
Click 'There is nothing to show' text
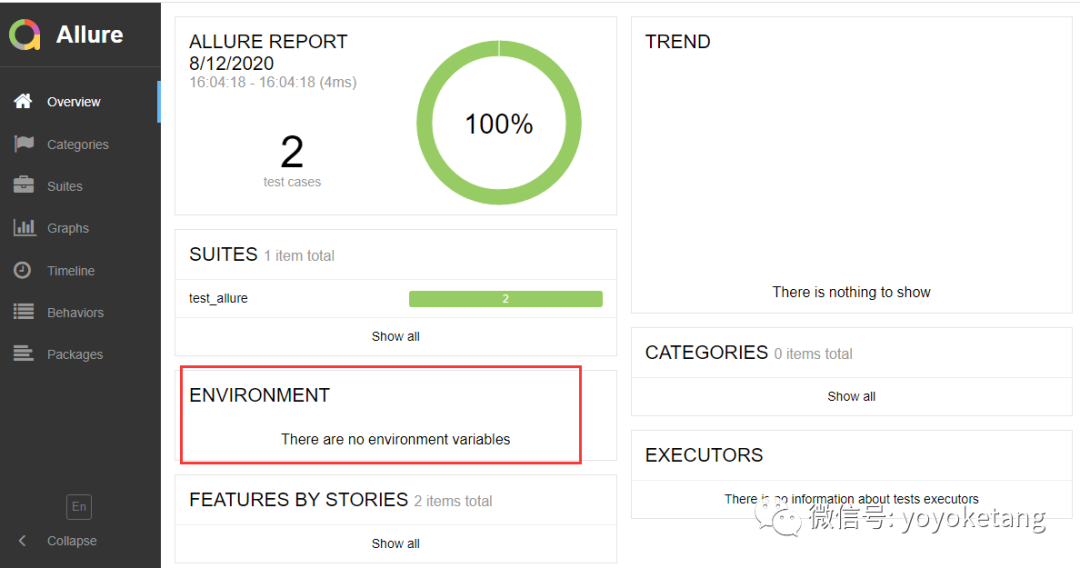[x=851, y=292]
